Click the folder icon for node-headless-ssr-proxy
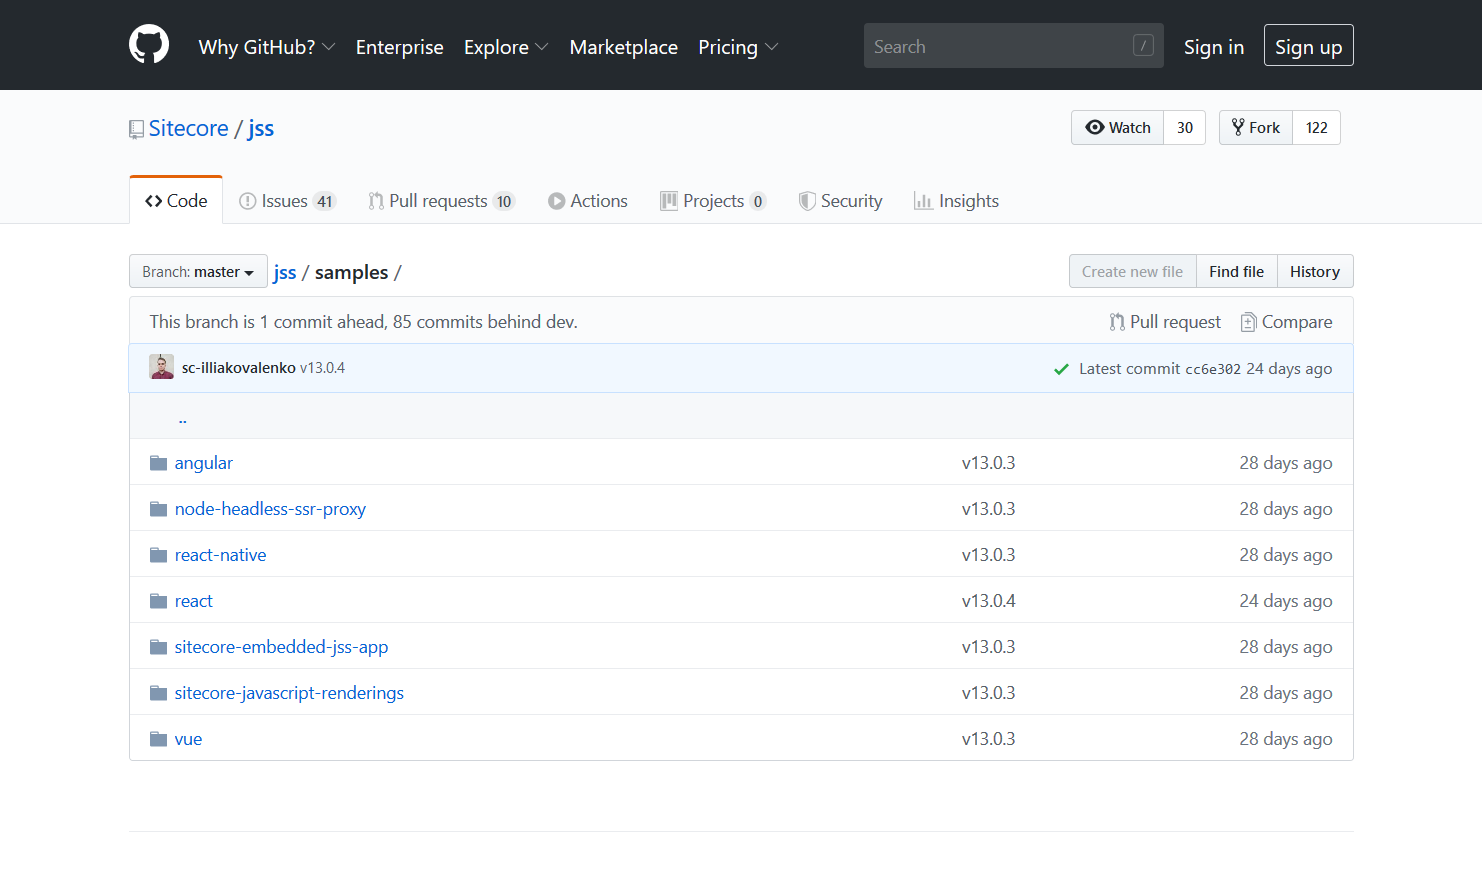 [158, 509]
